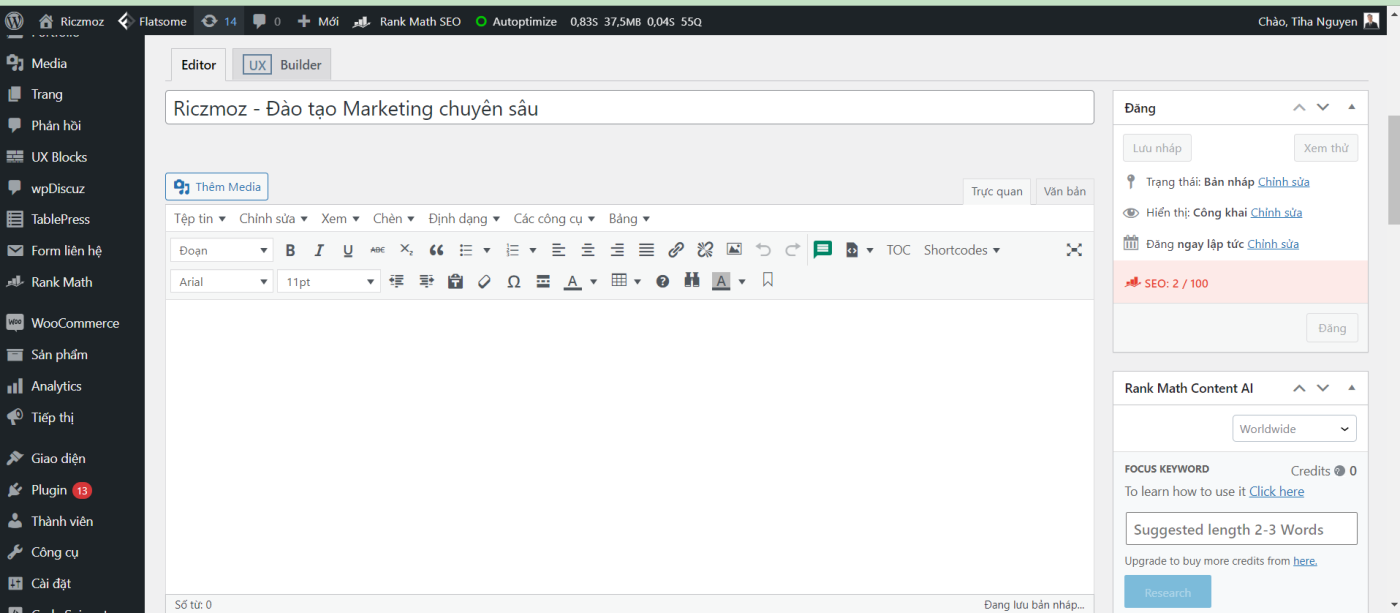Click Xem thử preview button
Screen dimensions: 1400x613
[x=1326, y=148]
